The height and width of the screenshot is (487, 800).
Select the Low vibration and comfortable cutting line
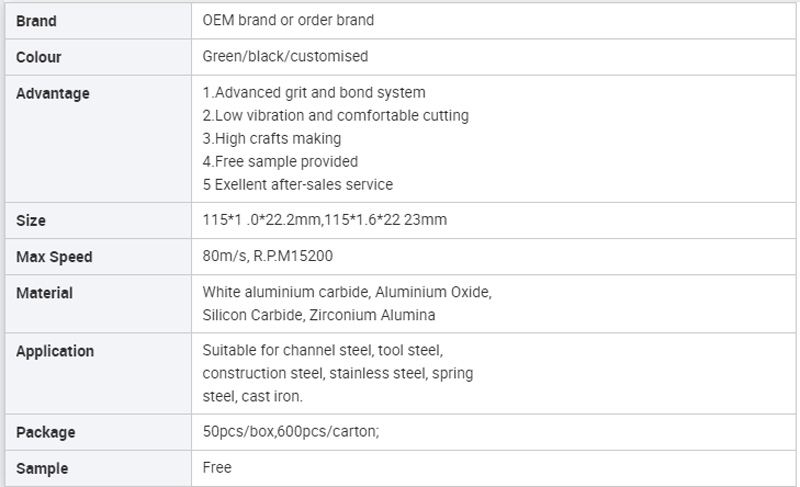tap(335, 115)
